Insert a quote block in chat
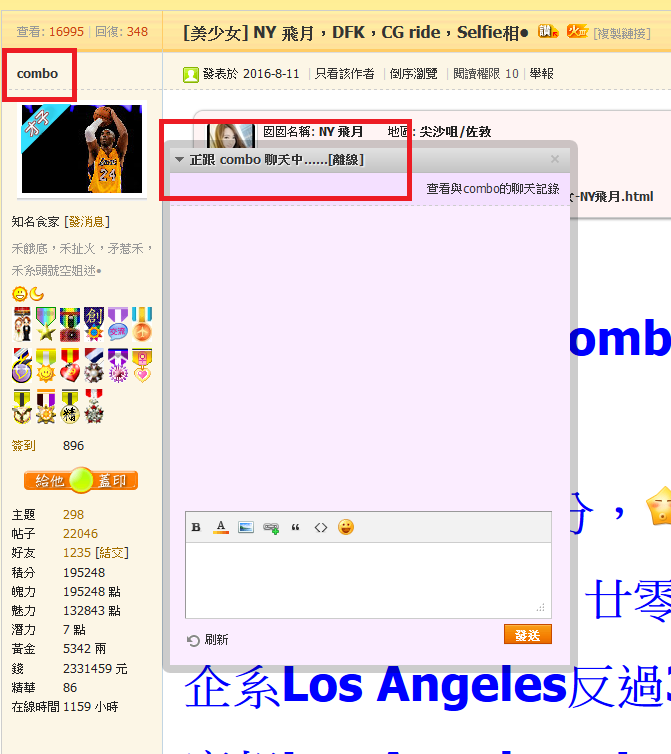 pyautogui.click(x=296, y=527)
